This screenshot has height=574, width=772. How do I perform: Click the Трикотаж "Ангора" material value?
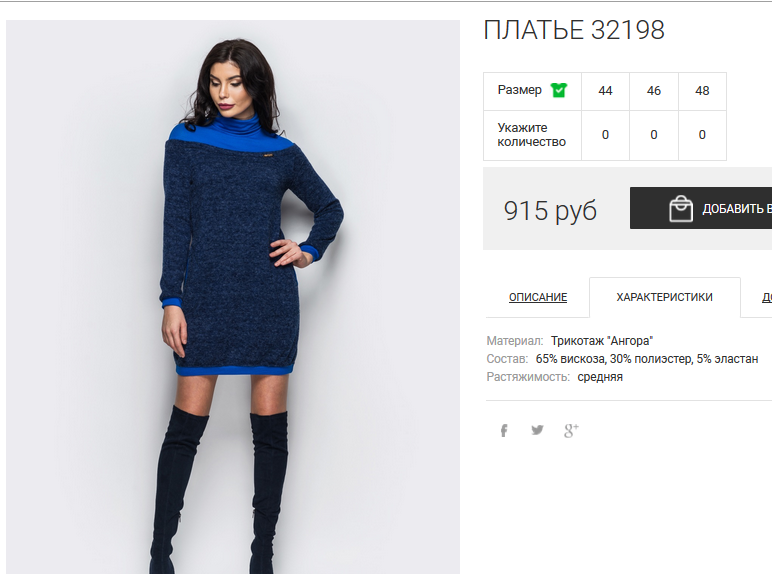click(x=602, y=341)
